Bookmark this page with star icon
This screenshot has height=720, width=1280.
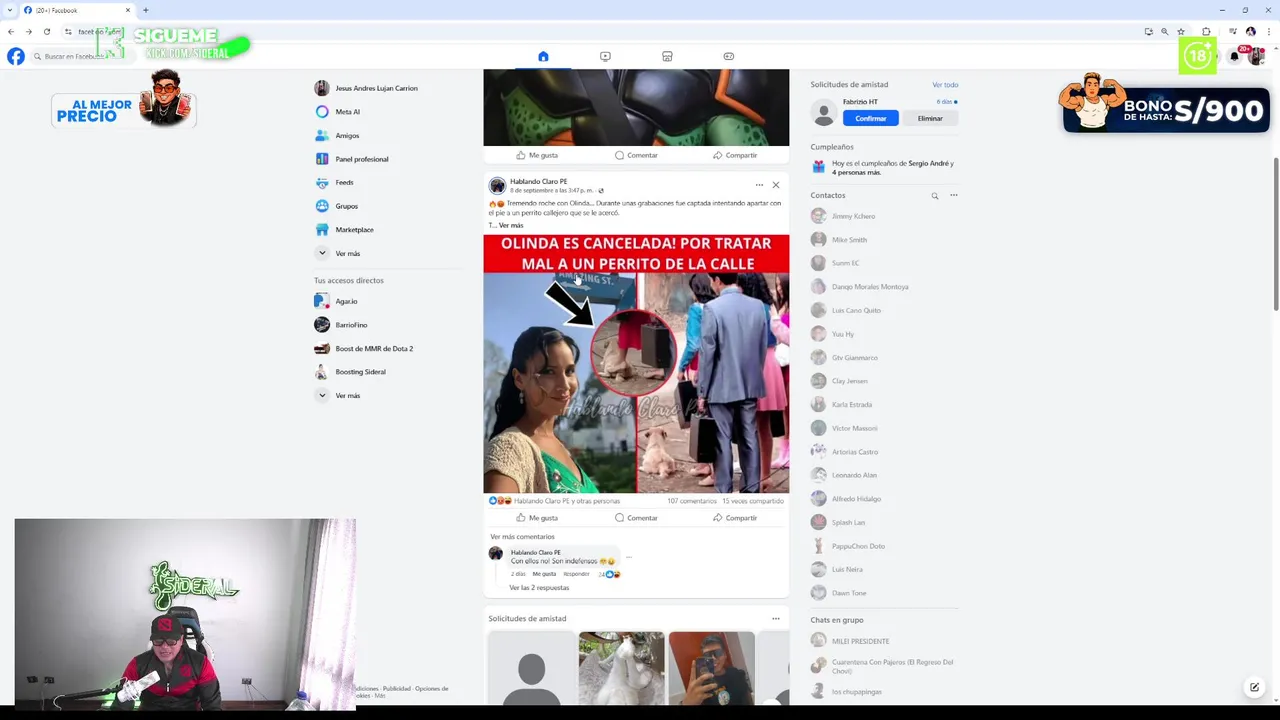point(1181,32)
